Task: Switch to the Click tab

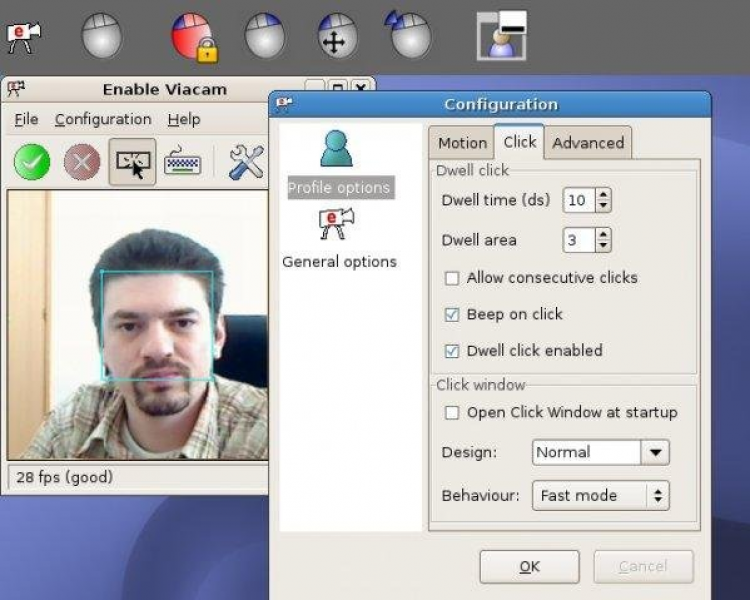Action: click(x=519, y=142)
